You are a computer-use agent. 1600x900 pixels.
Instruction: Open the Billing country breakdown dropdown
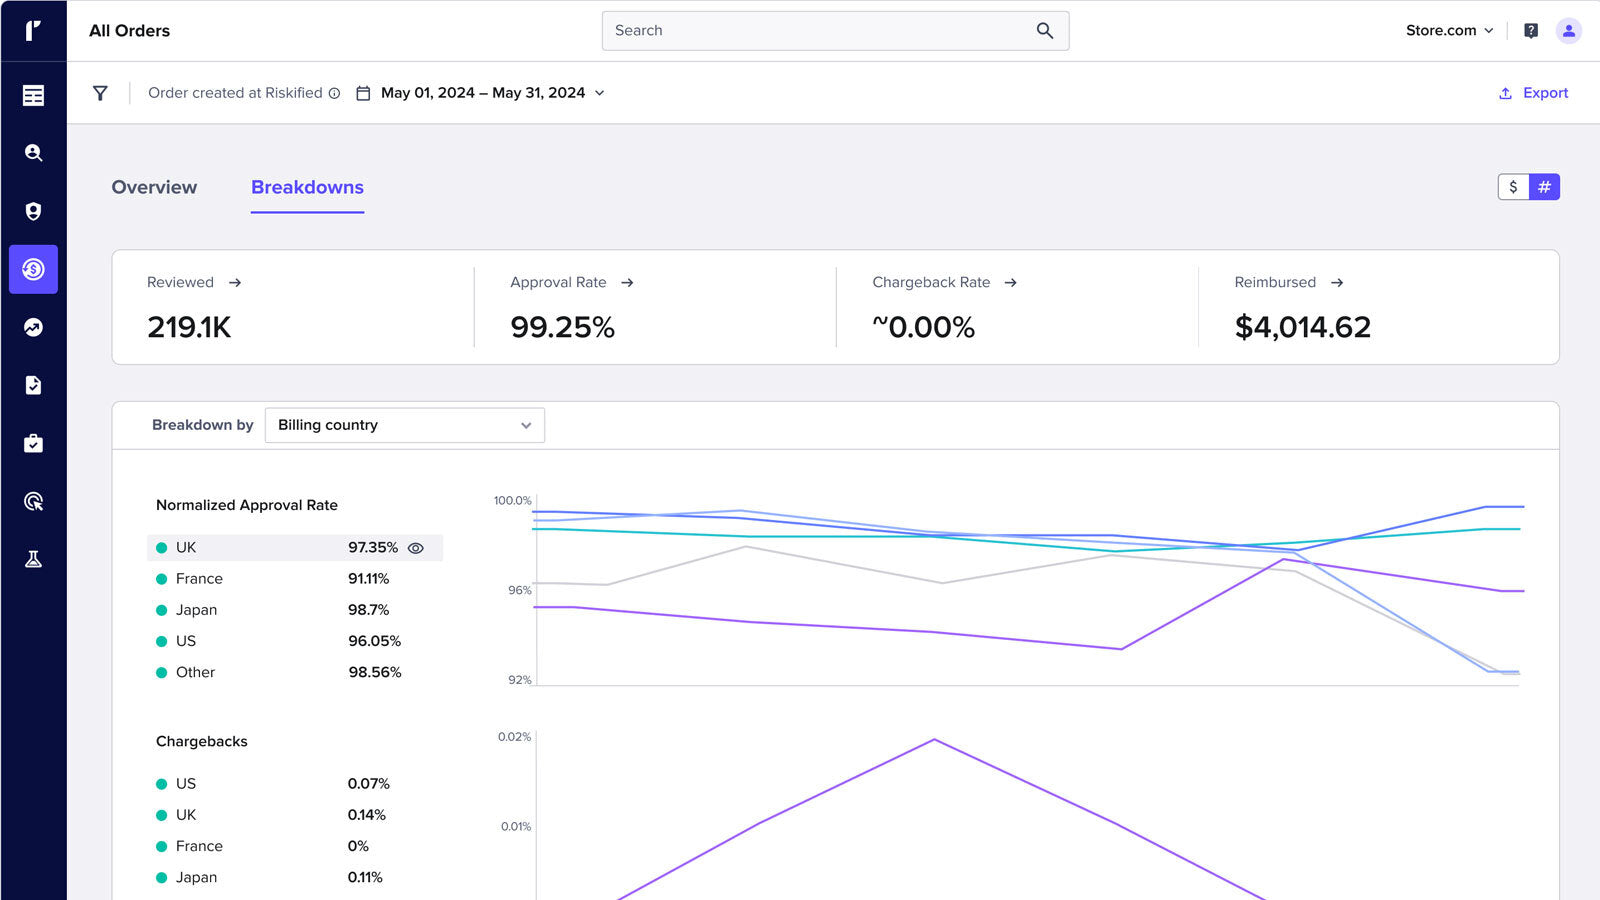[404, 424]
